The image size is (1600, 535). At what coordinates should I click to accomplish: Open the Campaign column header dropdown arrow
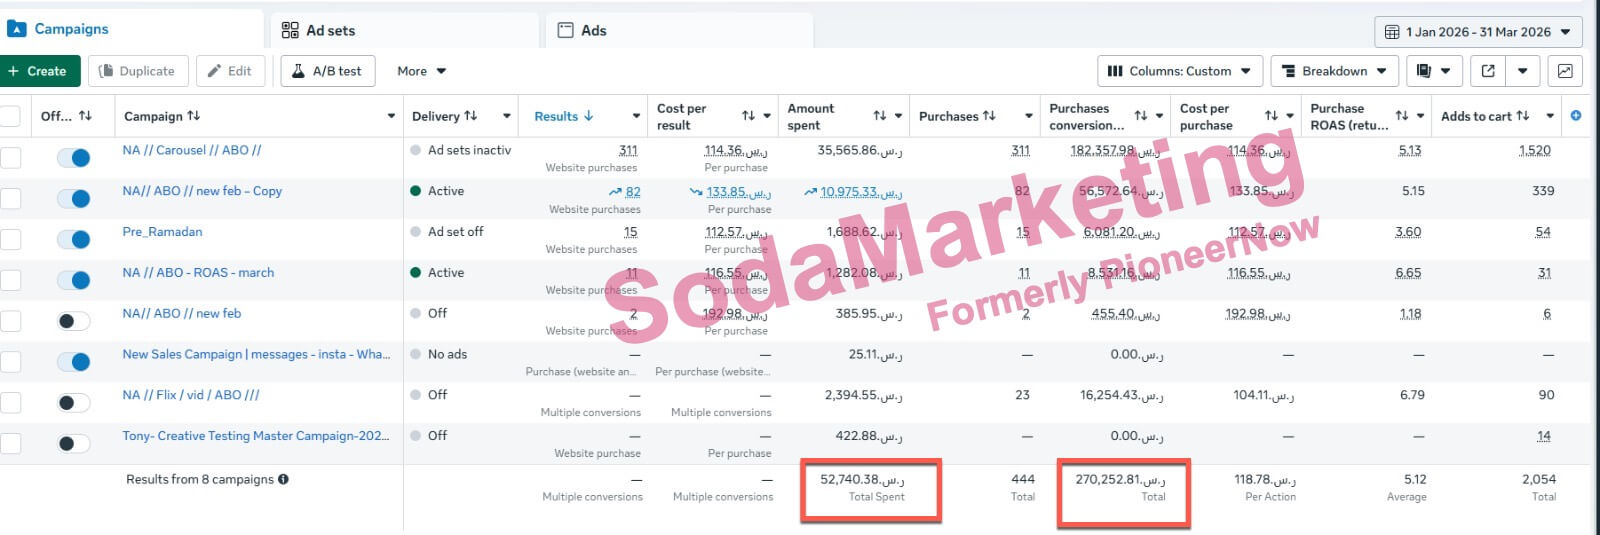tap(391, 116)
